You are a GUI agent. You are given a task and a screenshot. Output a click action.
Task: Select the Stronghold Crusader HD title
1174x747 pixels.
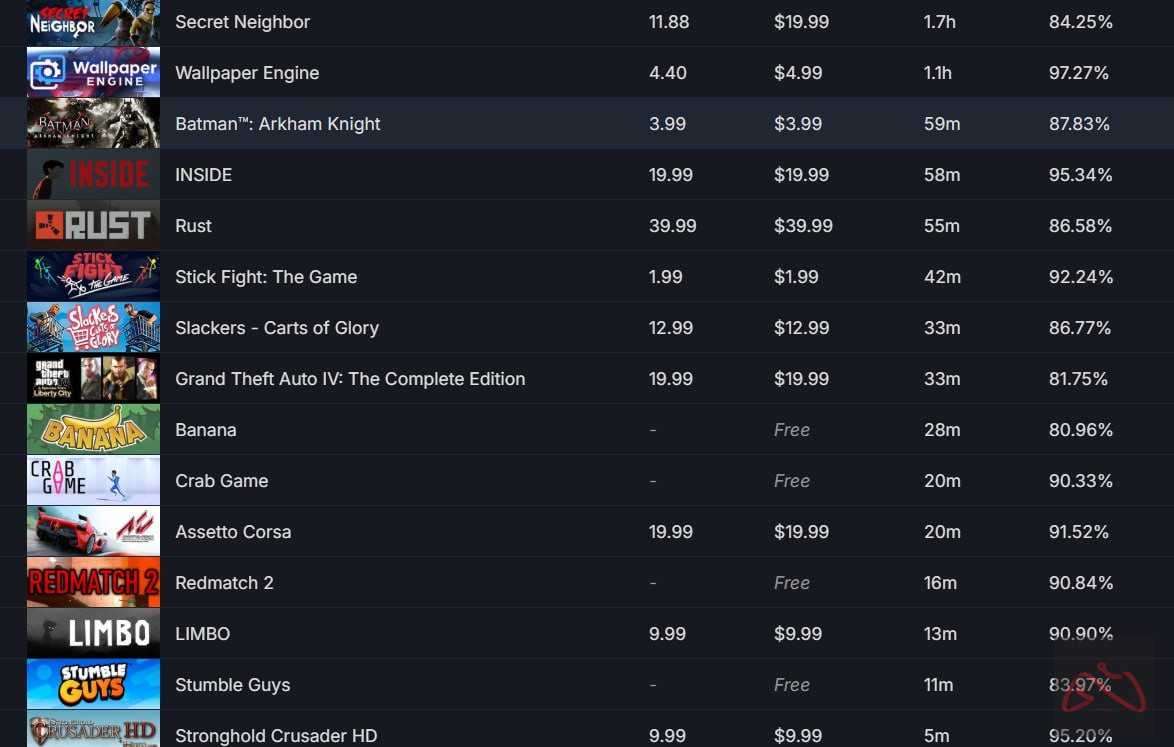pos(276,736)
